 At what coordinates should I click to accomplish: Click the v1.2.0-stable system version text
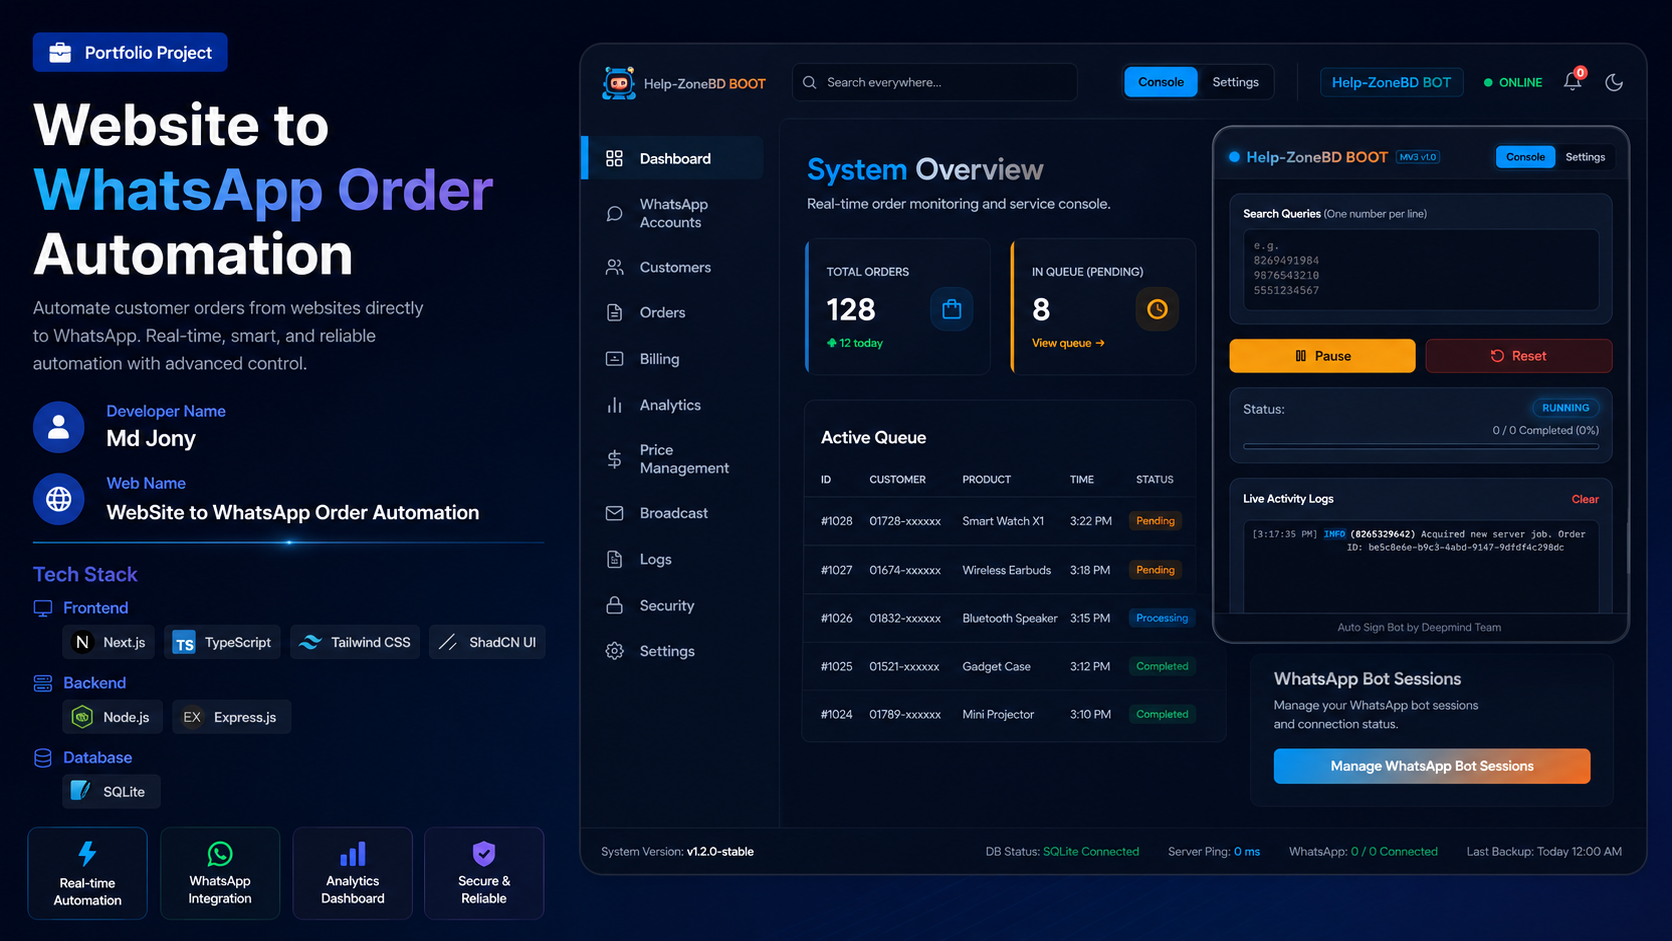[x=720, y=852]
